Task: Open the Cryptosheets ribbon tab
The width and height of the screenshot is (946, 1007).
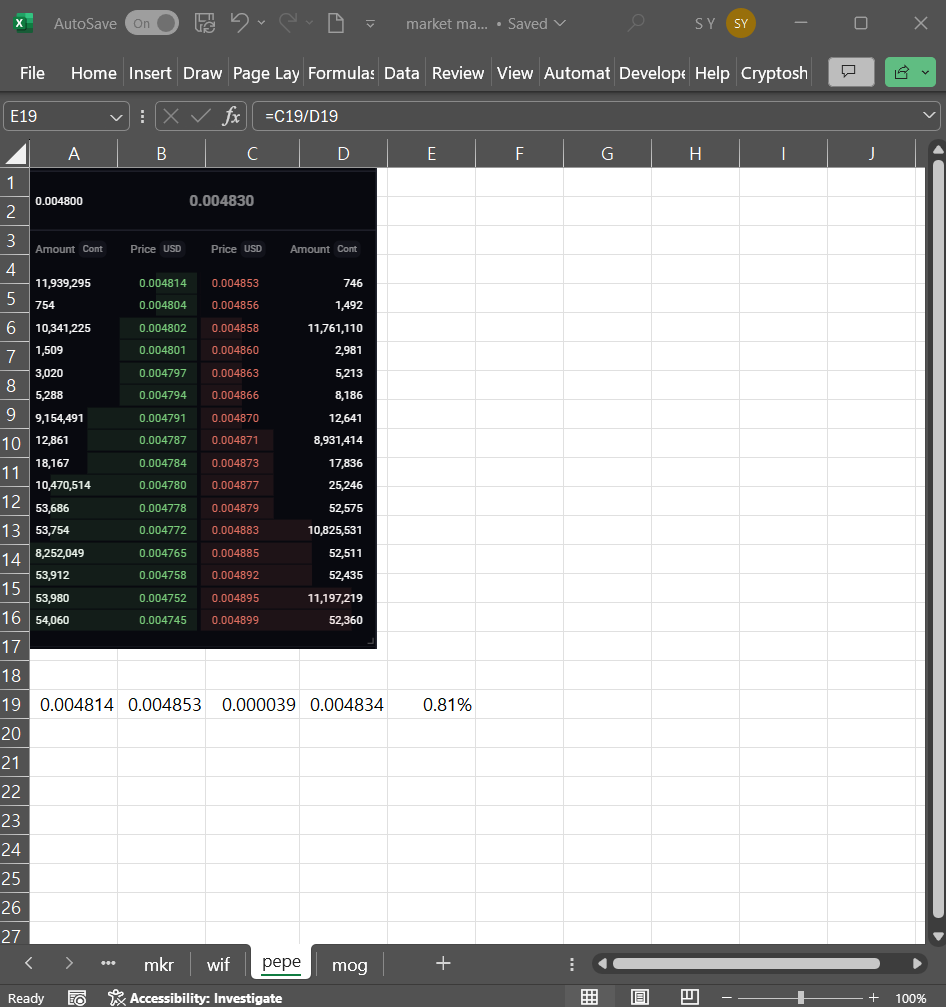Action: (x=774, y=73)
